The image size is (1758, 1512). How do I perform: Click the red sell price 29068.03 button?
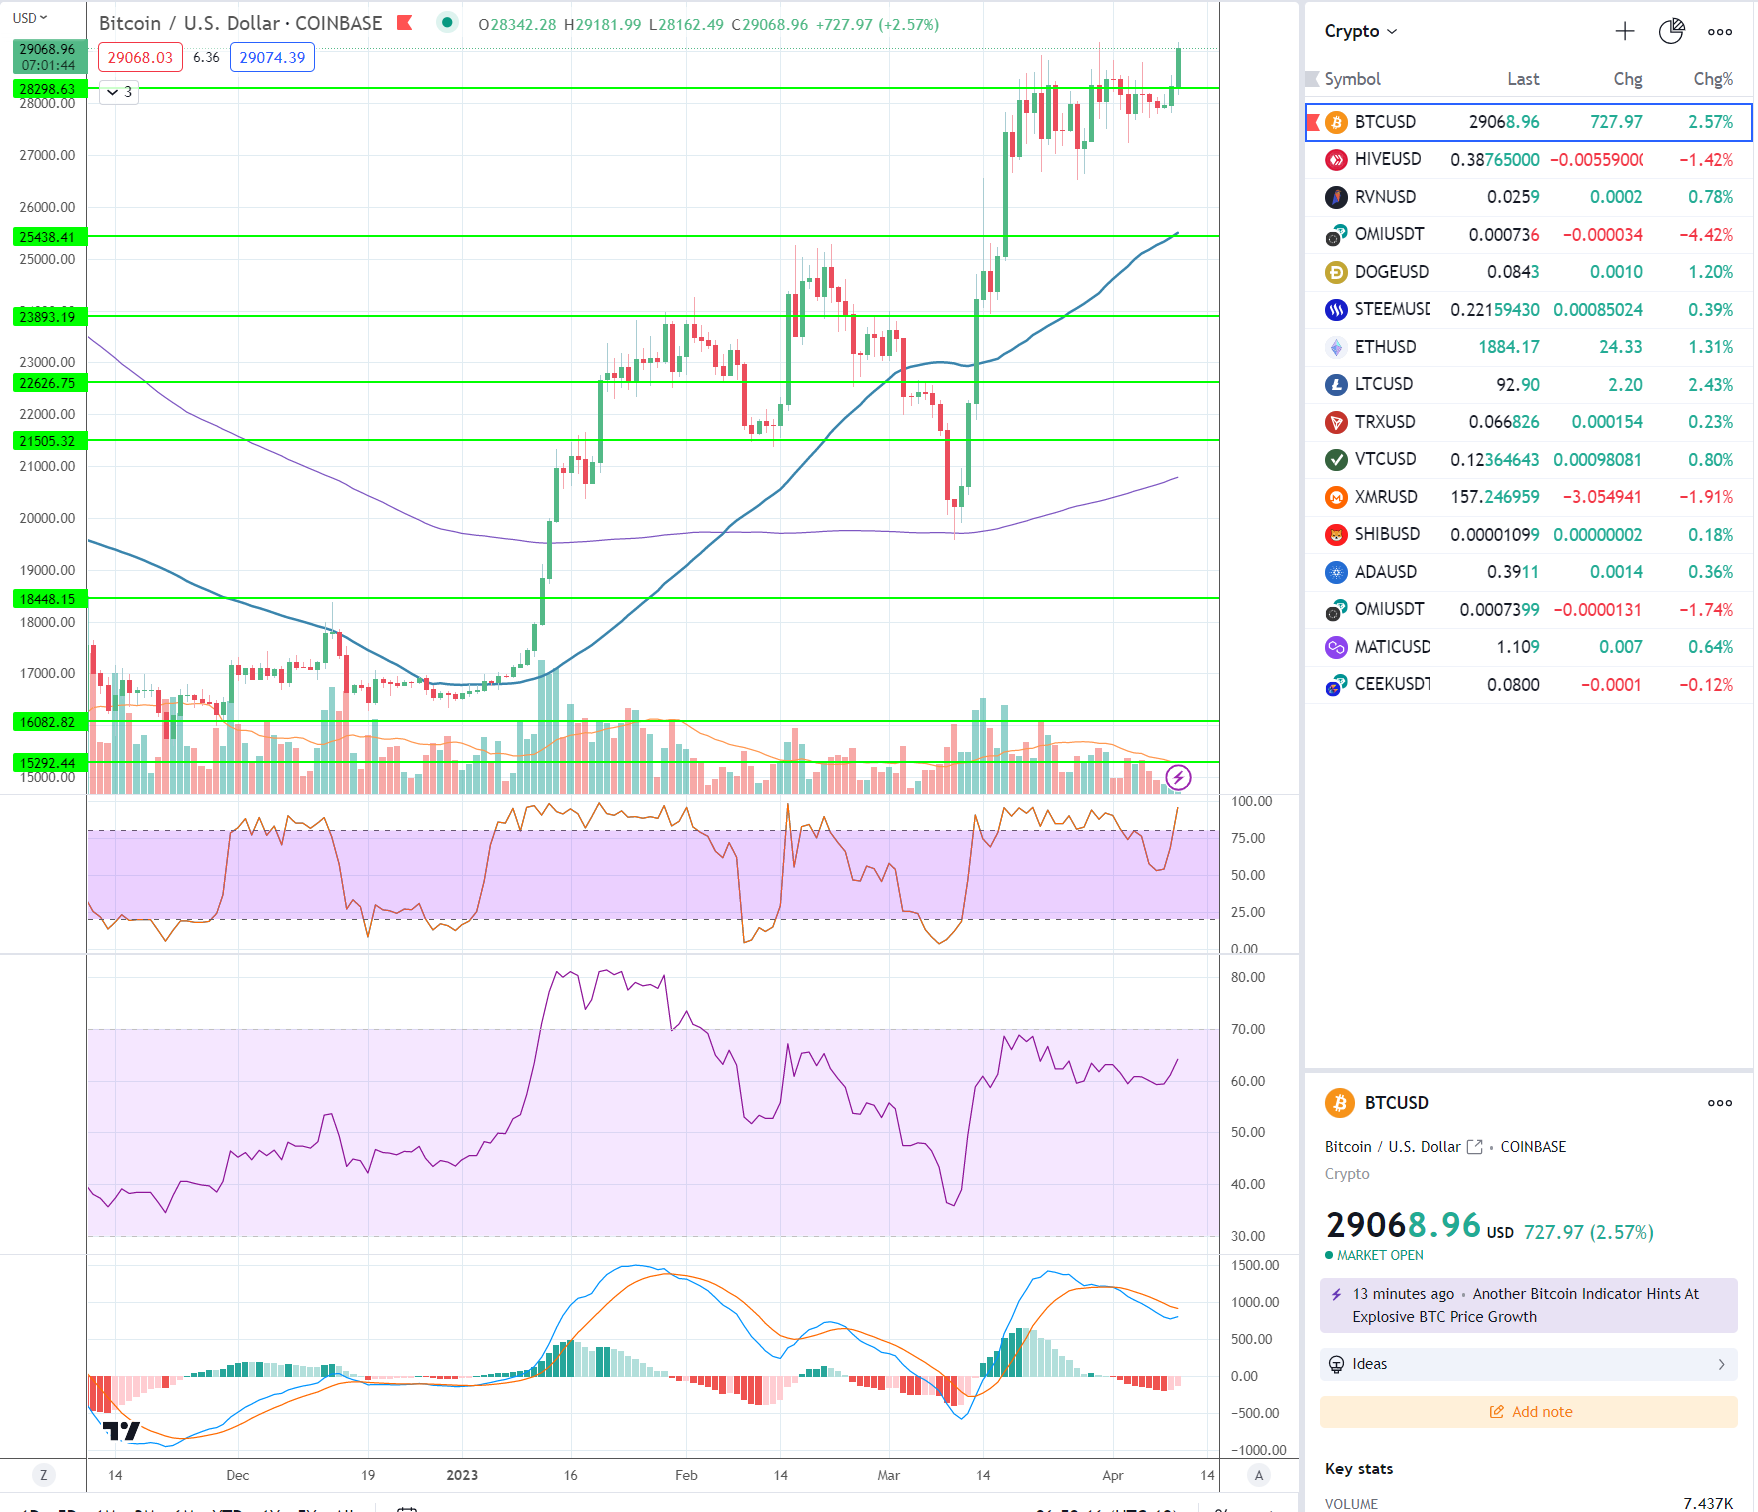tap(140, 57)
